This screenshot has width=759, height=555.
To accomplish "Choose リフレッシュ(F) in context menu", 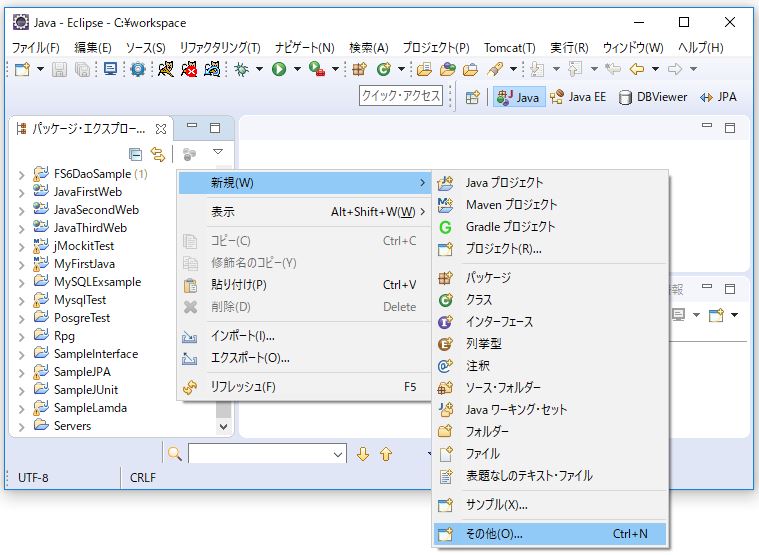I will [x=304, y=387].
